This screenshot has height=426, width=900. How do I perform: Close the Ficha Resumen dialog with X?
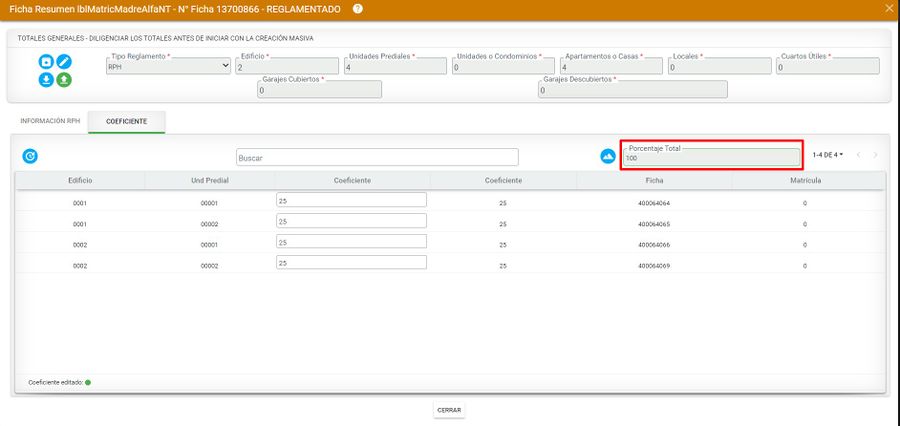coord(890,9)
